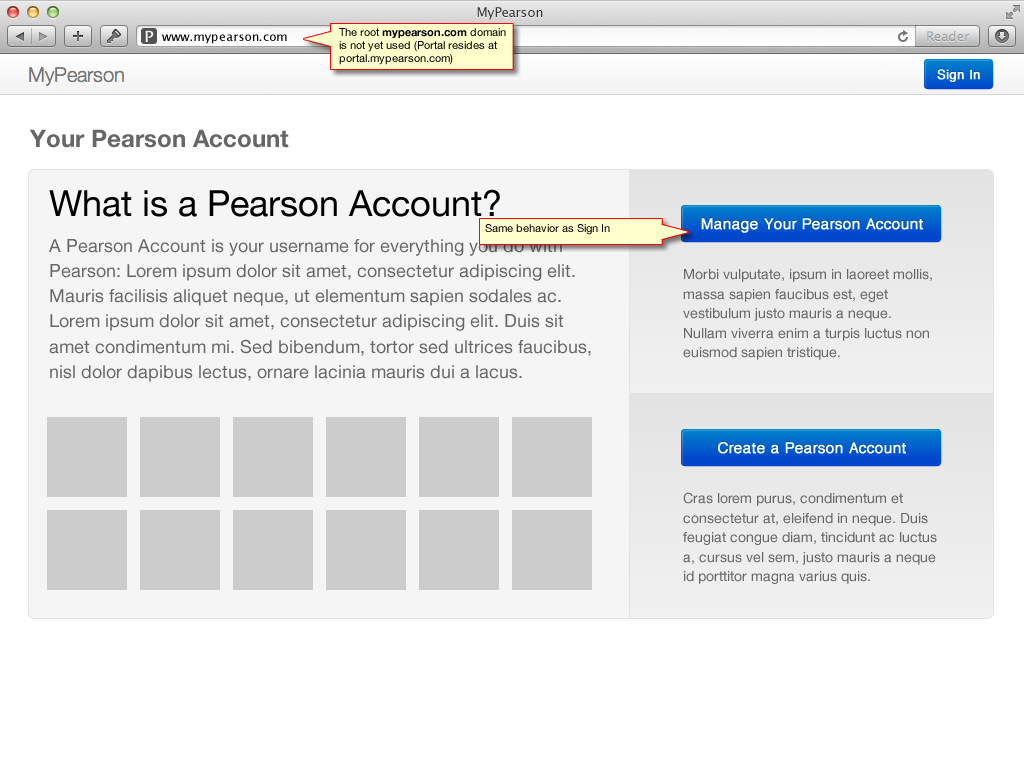Click the paragraph starting 'Cras lorem purus'
The height and width of the screenshot is (768, 1024).
pos(810,537)
